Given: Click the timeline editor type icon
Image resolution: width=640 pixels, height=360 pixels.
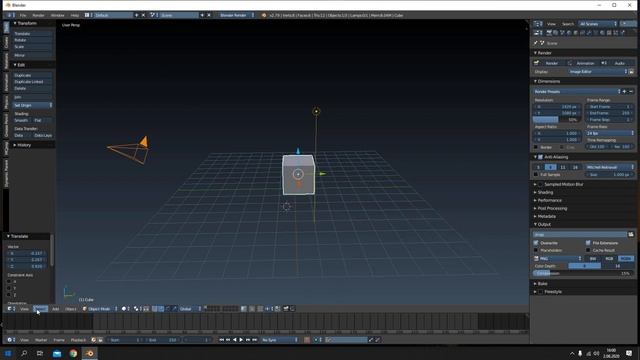Looking at the screenshot, I should pyautogui.click(x=11, y=340).
